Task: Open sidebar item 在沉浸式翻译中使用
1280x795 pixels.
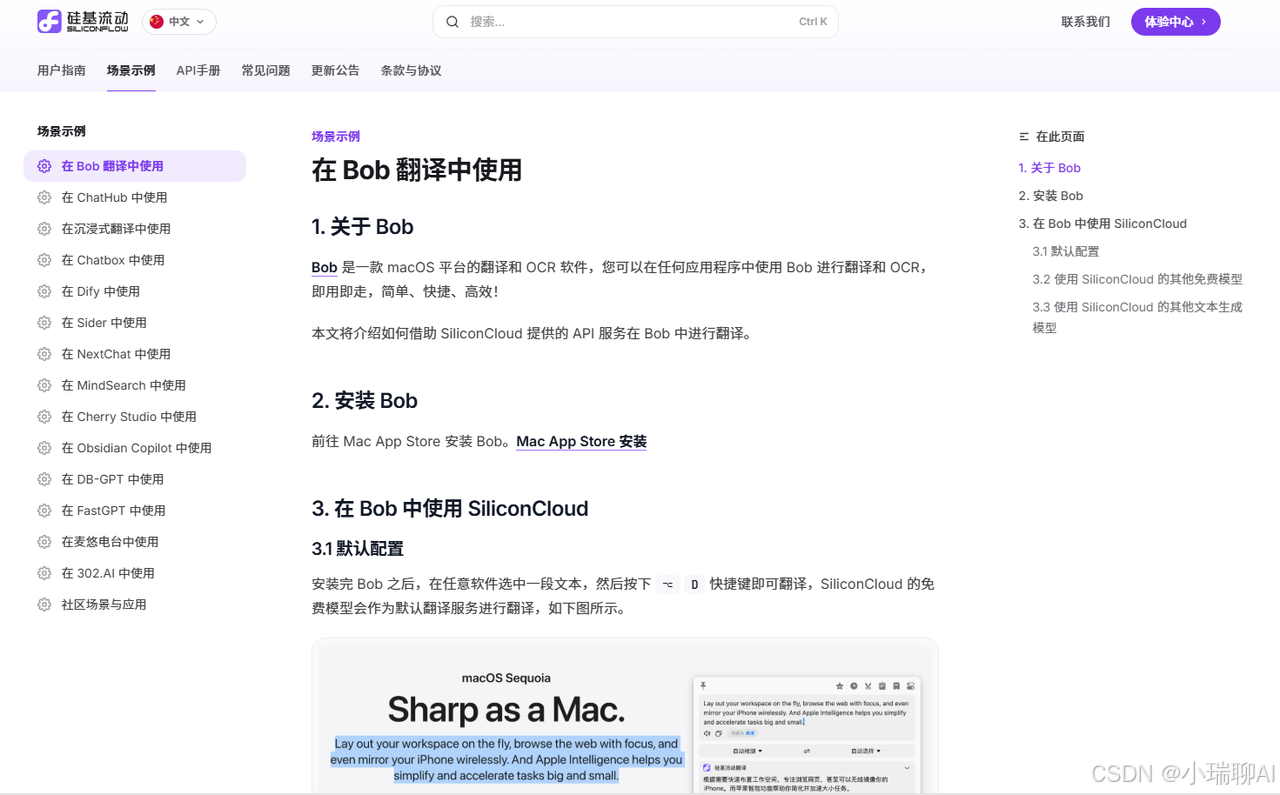Action: click(x=135, y=229)
